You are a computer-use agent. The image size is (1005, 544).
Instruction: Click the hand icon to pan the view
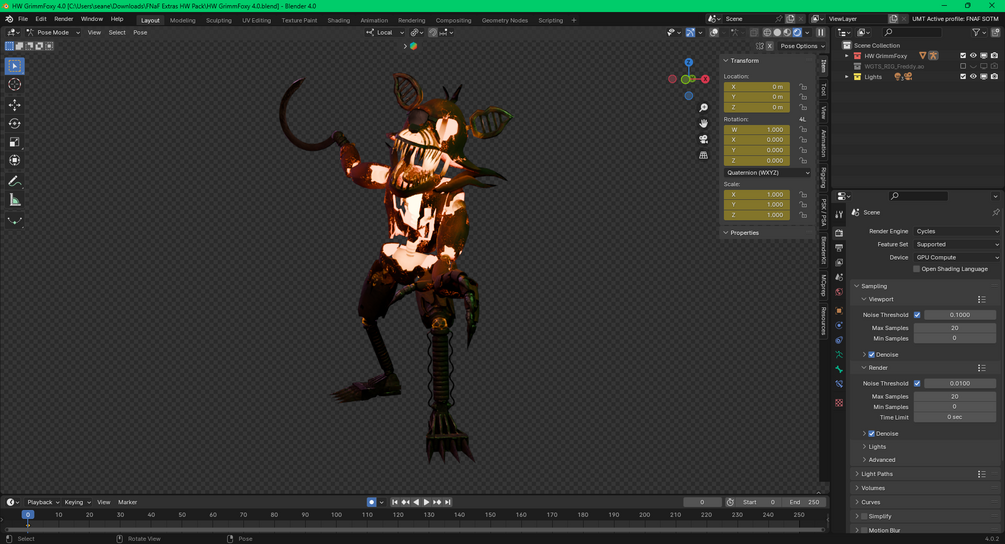[704, 123]
